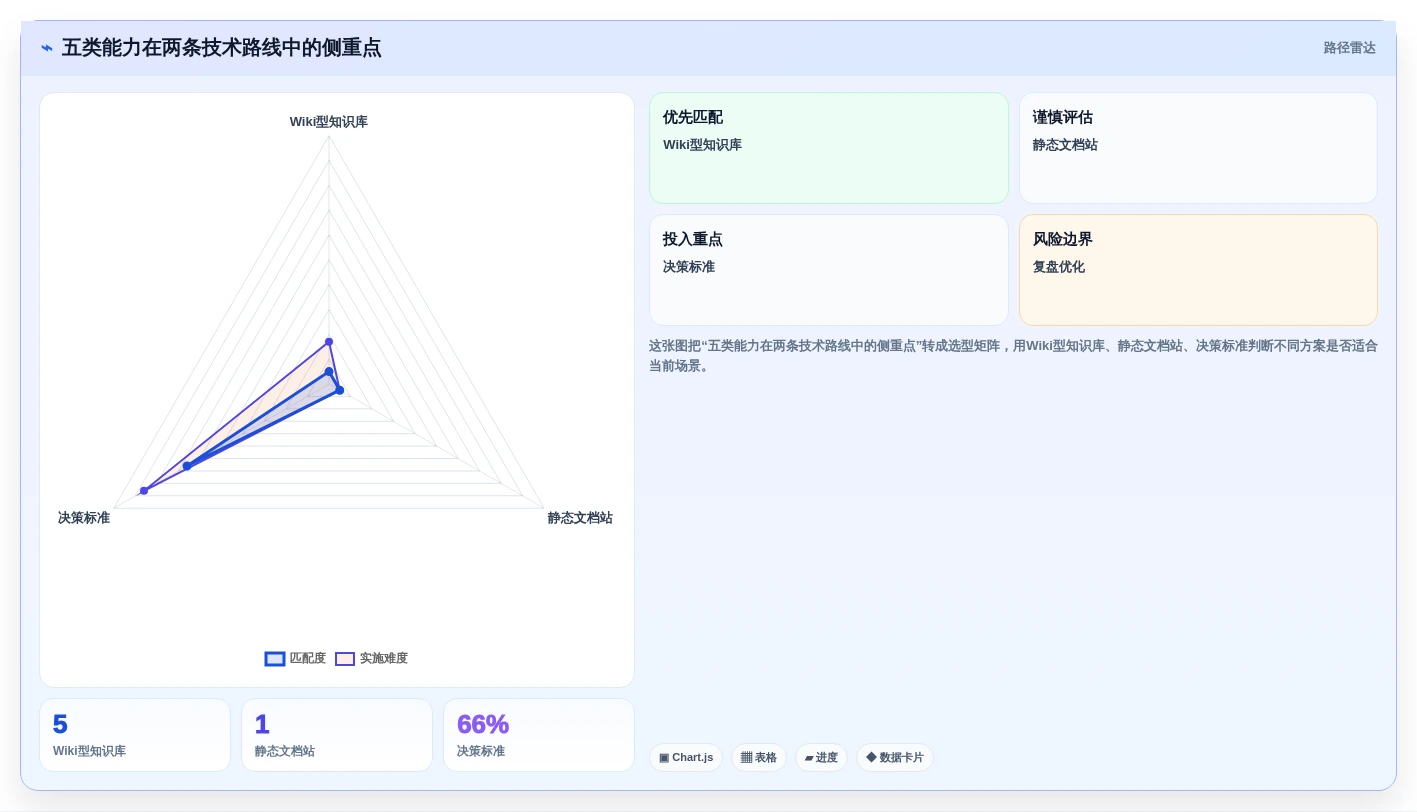This screenshot has width=1417, height=812.
Task: Select the 谨慎评估 card
Action: coord(1198,148)
